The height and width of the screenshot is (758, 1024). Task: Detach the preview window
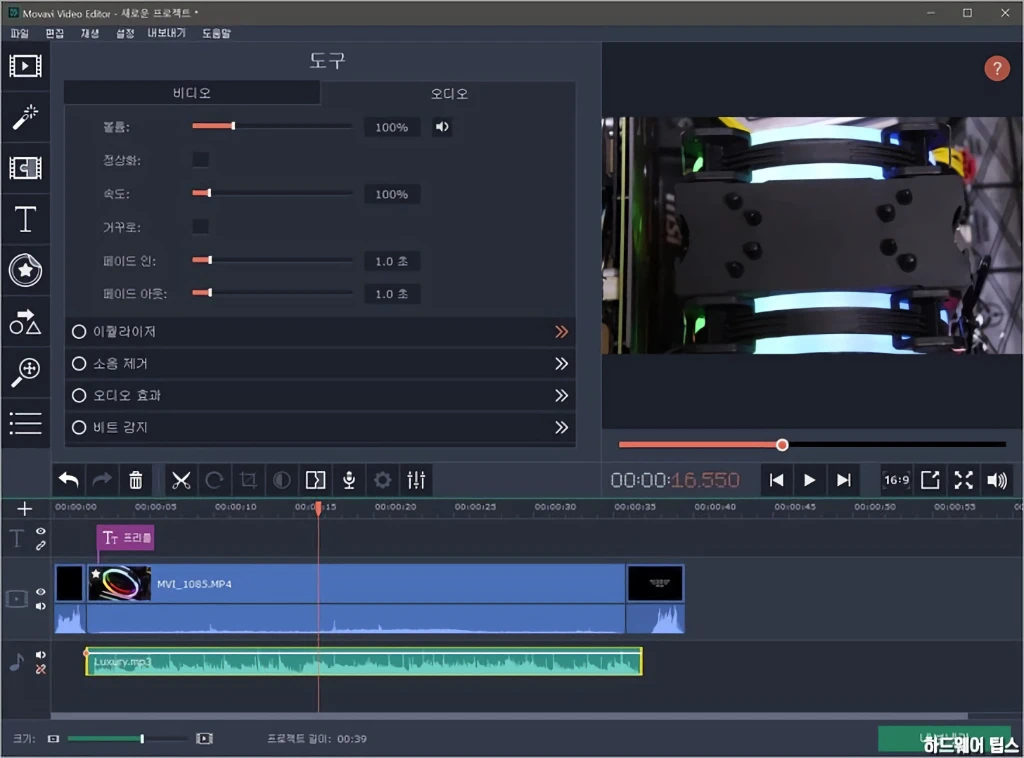pyautogui.click(x=930, y=481)
